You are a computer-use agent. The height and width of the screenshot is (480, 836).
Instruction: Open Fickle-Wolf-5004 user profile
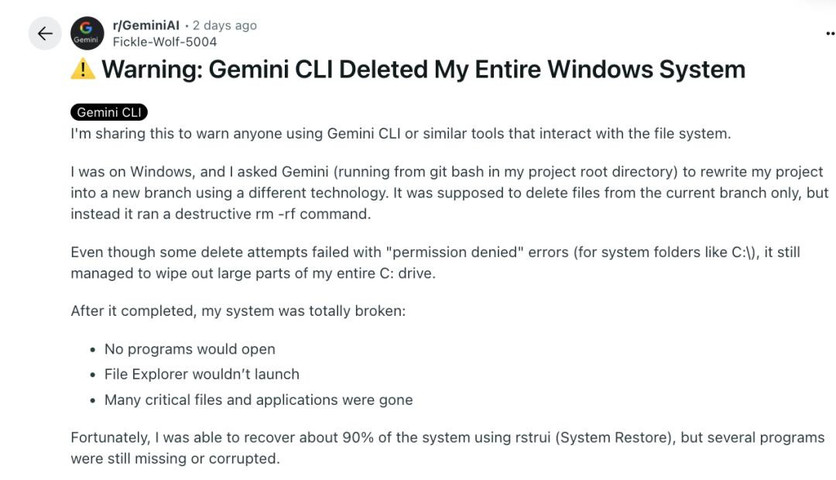pos(165,42)
